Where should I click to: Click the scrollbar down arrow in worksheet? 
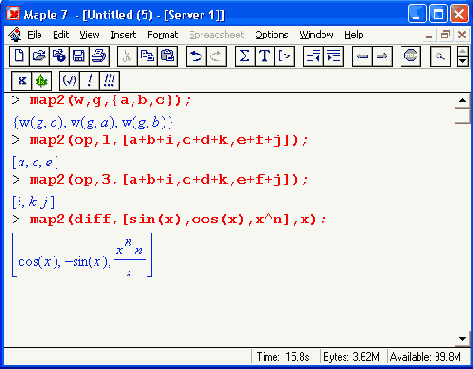(x=462, y=339)
